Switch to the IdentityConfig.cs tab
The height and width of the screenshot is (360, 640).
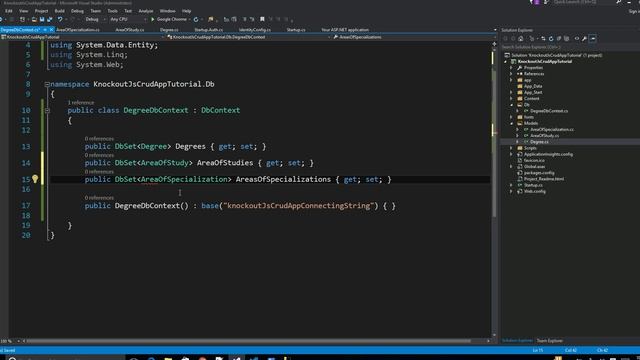[255, 30]
